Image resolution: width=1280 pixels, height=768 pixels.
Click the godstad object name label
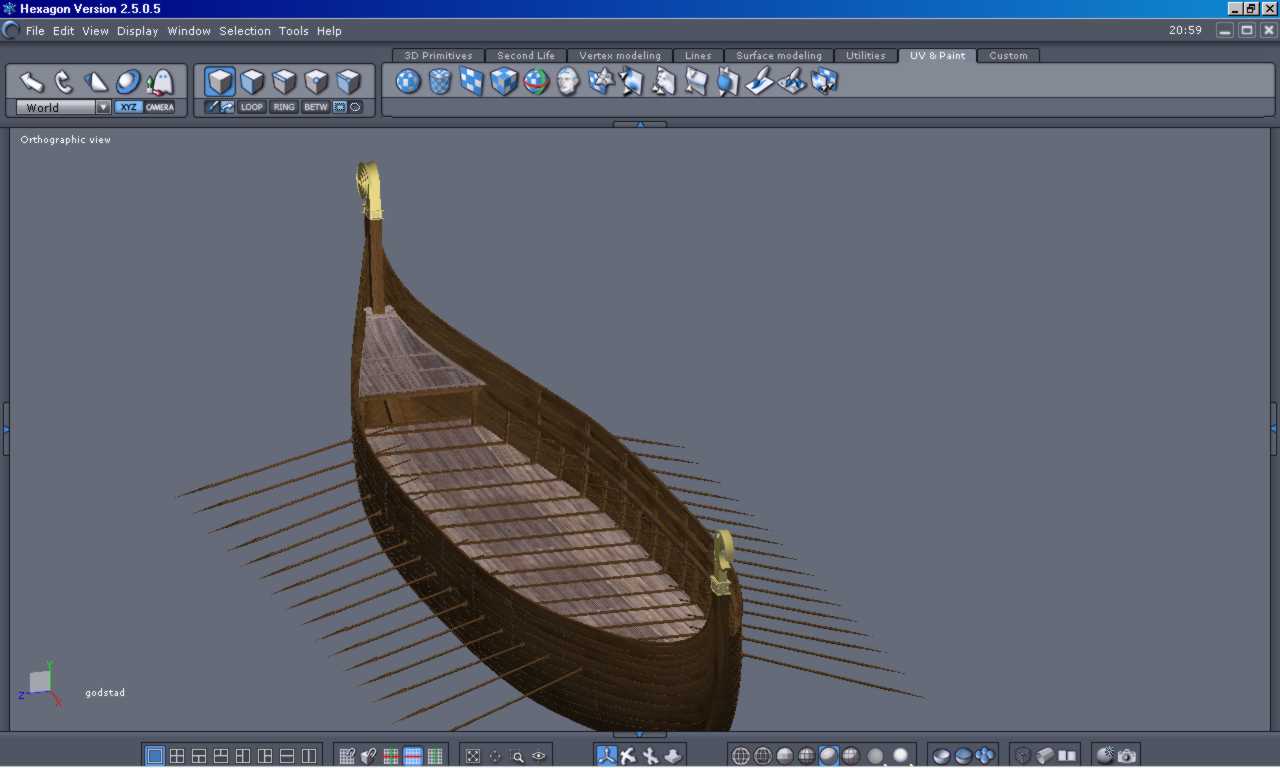(105, 693)
